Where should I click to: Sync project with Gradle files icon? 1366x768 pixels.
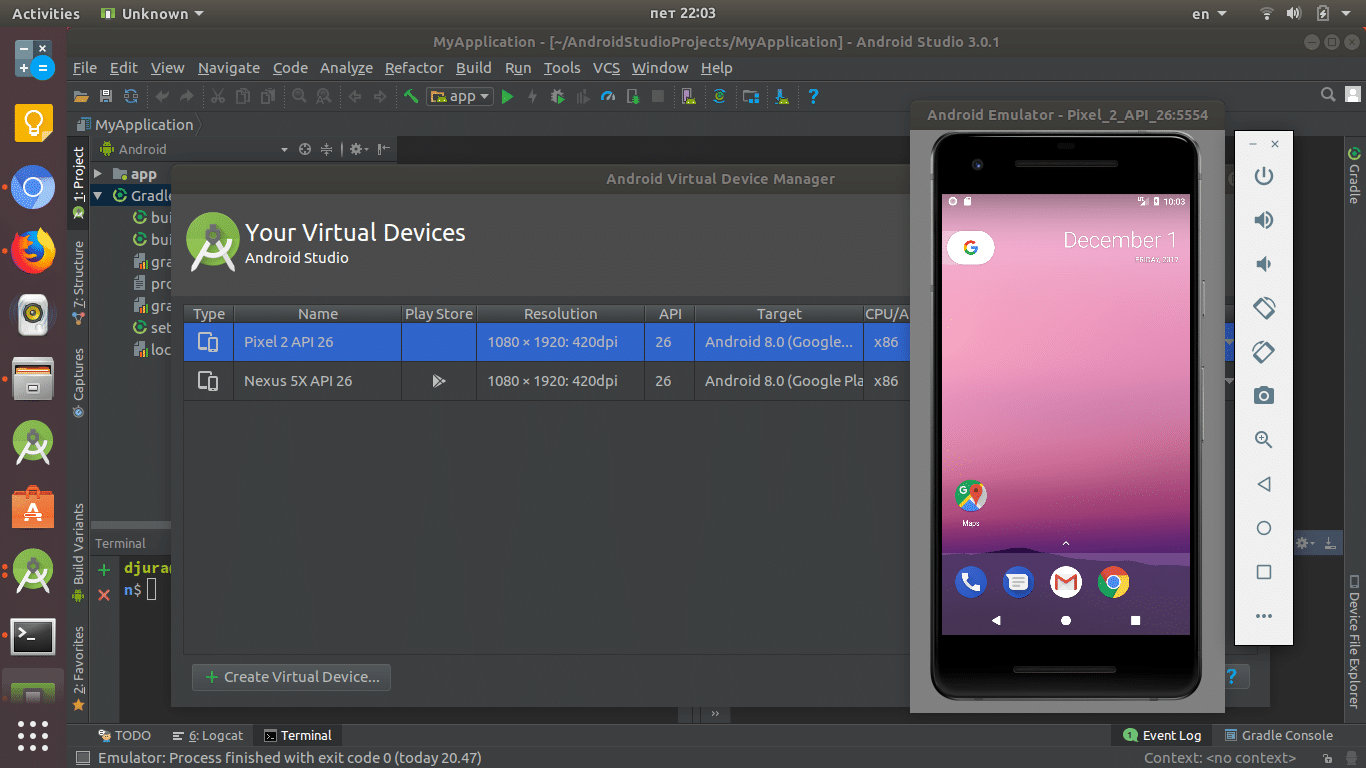[719, 96]
